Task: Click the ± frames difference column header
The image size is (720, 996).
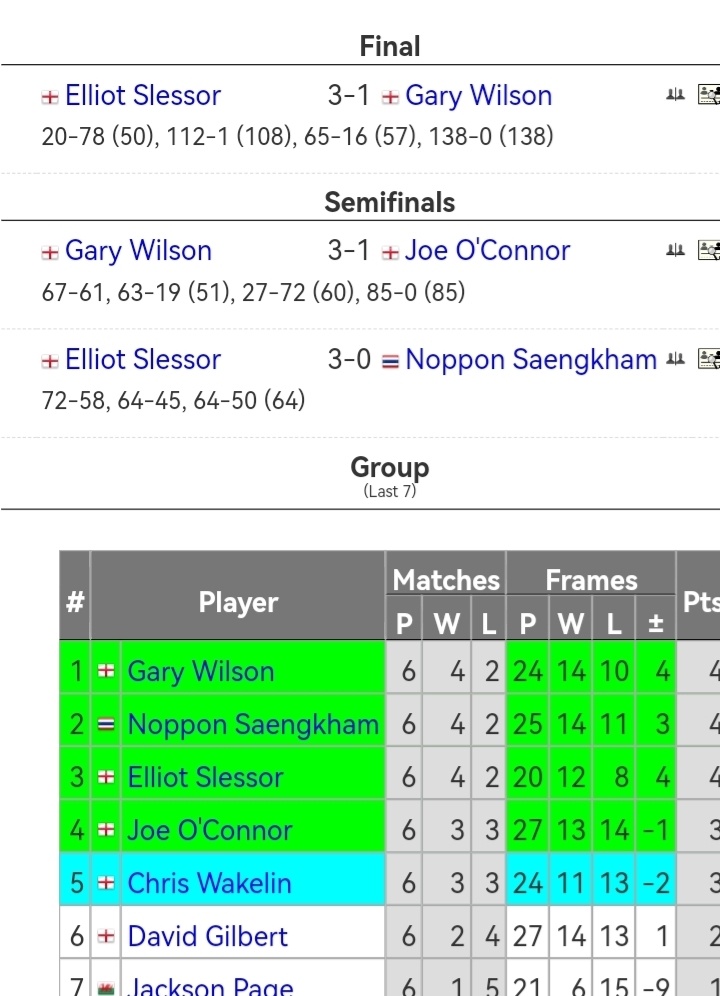Action: point(656,624)
